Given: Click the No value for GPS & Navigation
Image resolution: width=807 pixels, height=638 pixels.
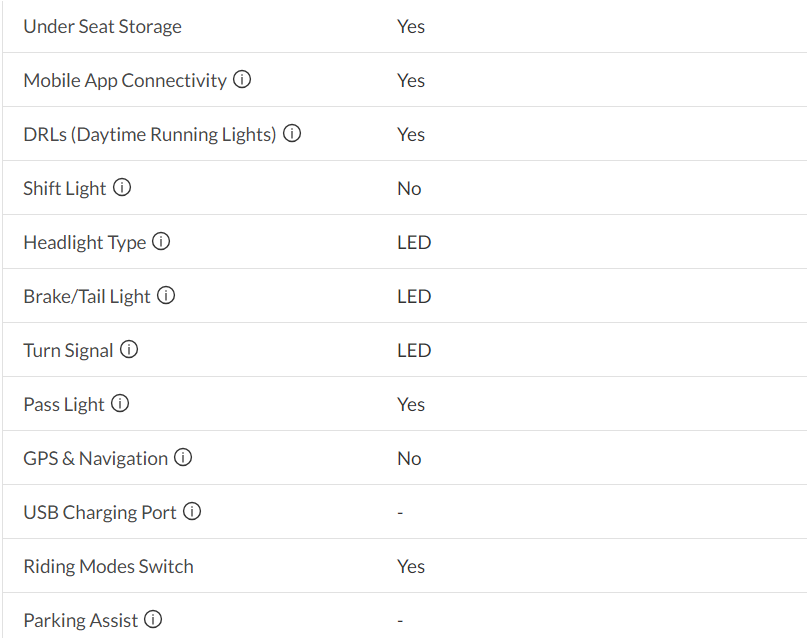Looking at the screenshot, I should point(409,458).
